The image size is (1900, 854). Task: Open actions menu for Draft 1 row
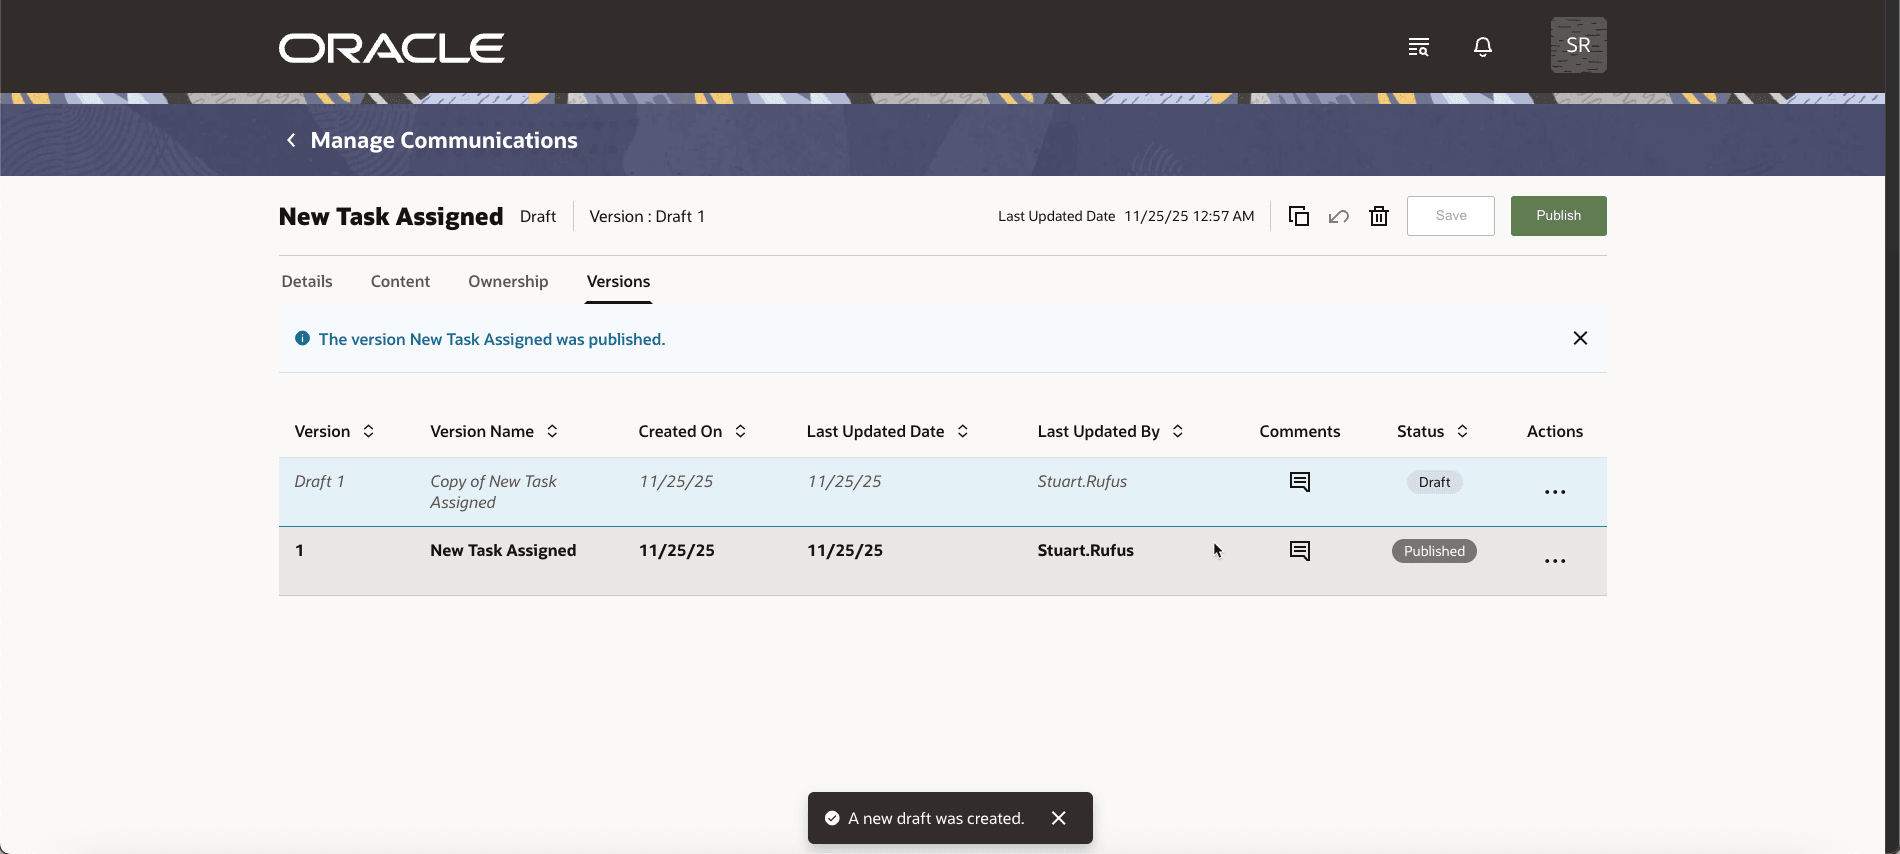coord(1554,492)
